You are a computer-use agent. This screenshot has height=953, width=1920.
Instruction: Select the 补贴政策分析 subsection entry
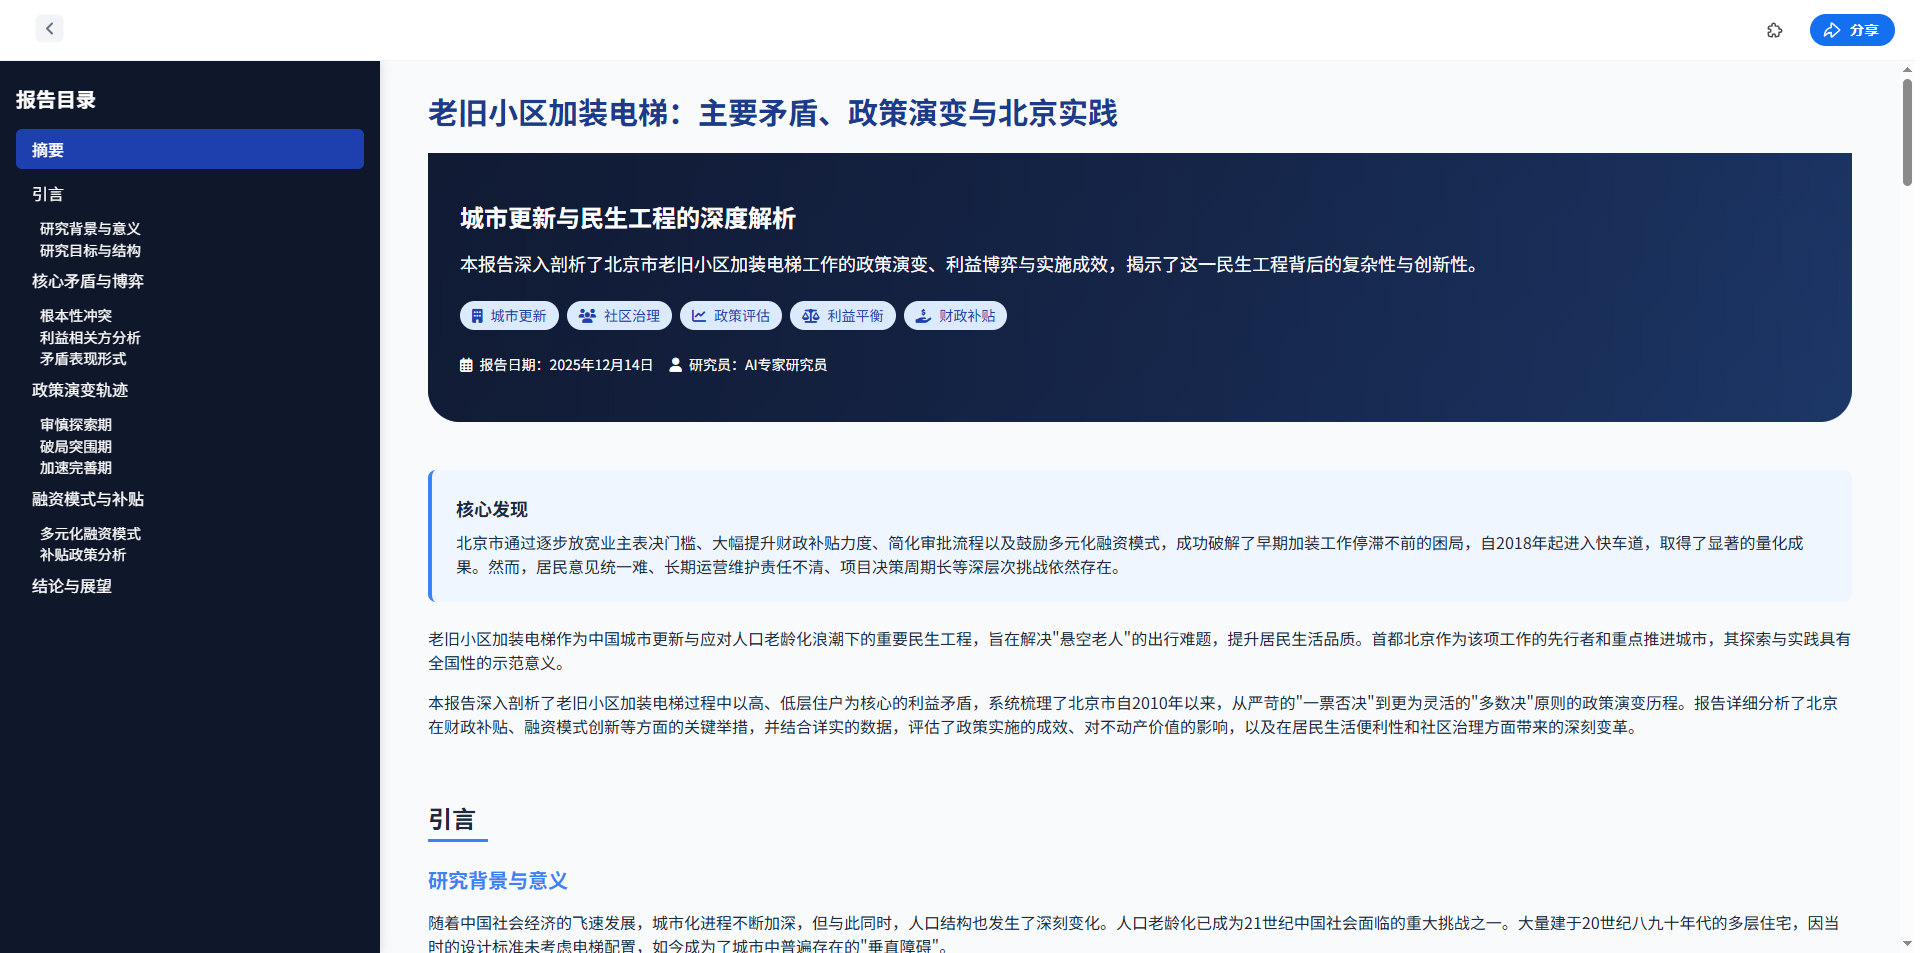(x=83, y=555)
